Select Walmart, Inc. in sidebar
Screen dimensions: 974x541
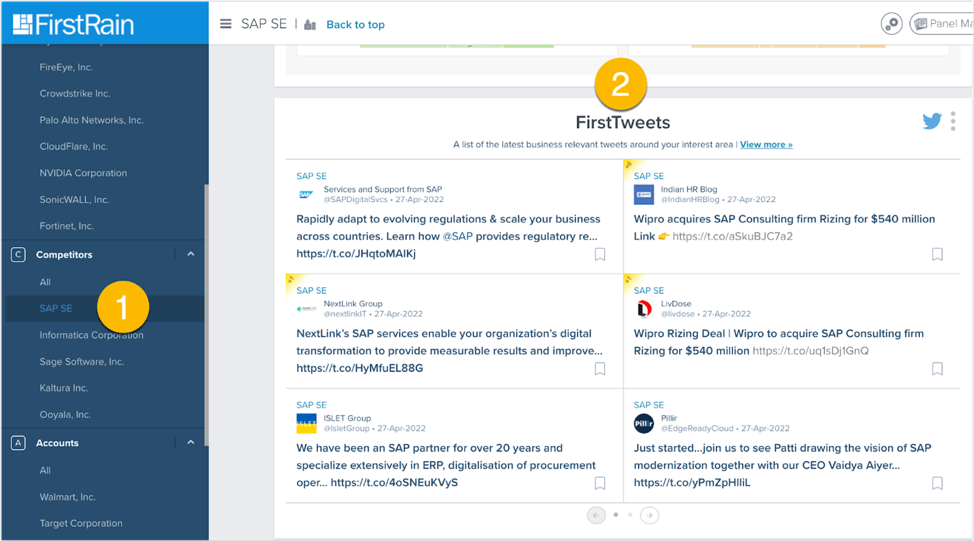click(67, 497)
